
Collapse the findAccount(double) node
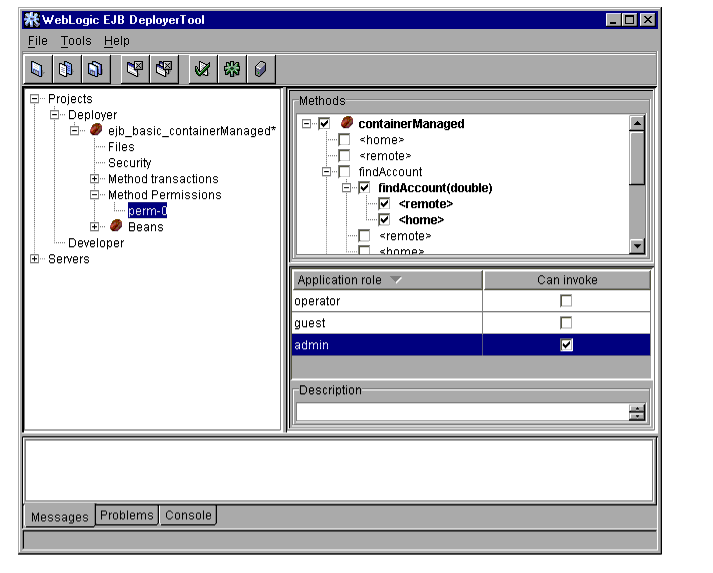pos(346,188)
